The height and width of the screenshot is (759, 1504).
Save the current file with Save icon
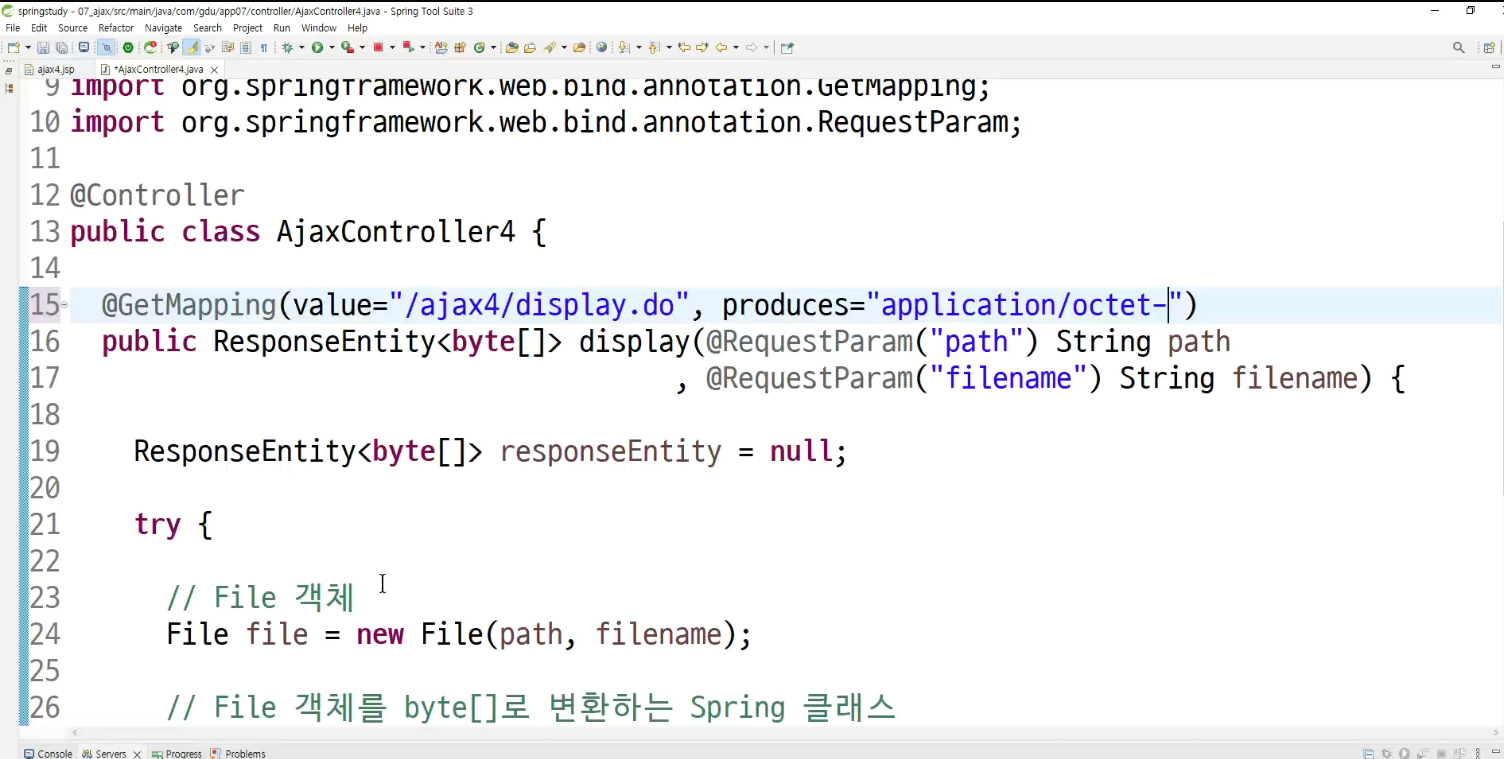43,47
